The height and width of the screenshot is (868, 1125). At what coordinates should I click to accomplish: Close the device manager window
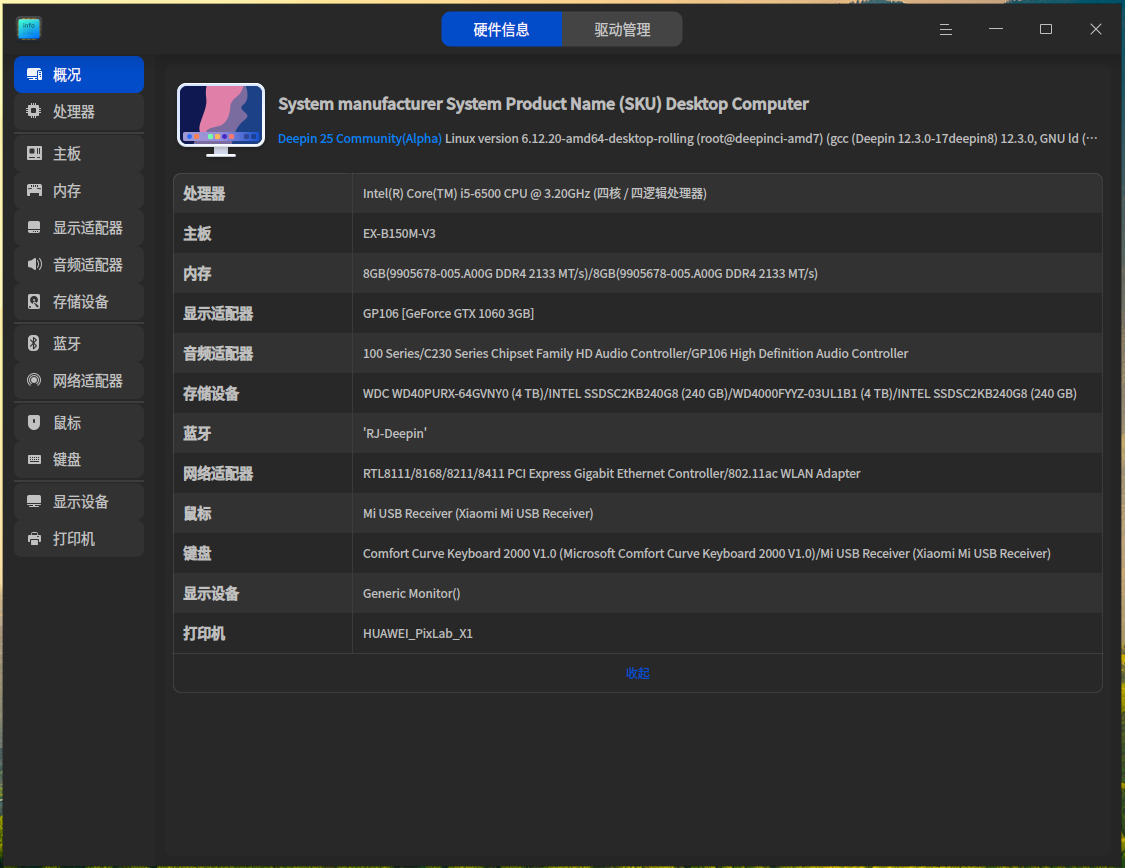[x=1096, y=29]
